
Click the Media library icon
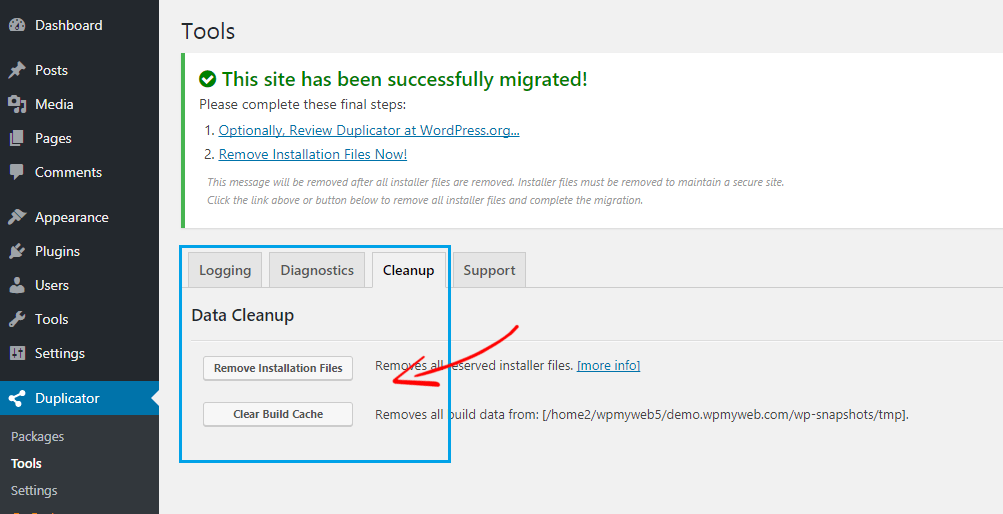(x=17, y=104)
